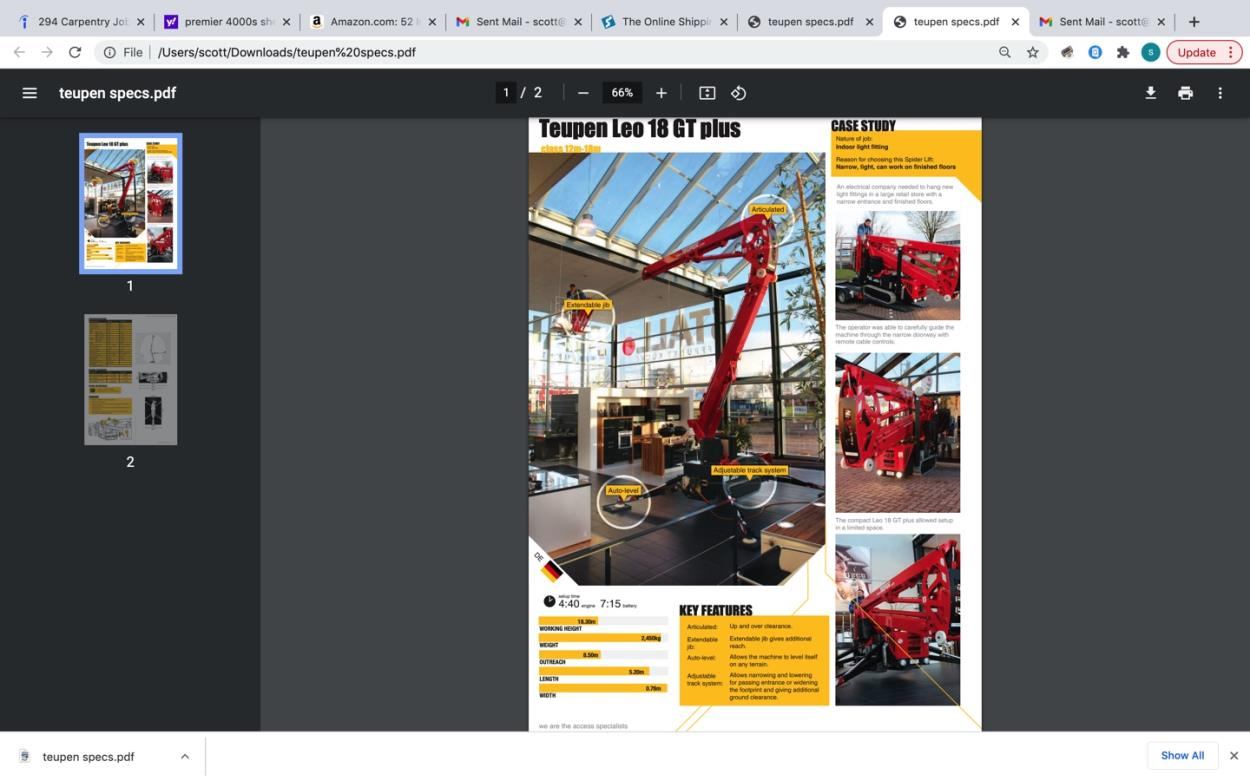Close the Amazon.com tab
1250x781 pixels.
[x=432, y=21]
